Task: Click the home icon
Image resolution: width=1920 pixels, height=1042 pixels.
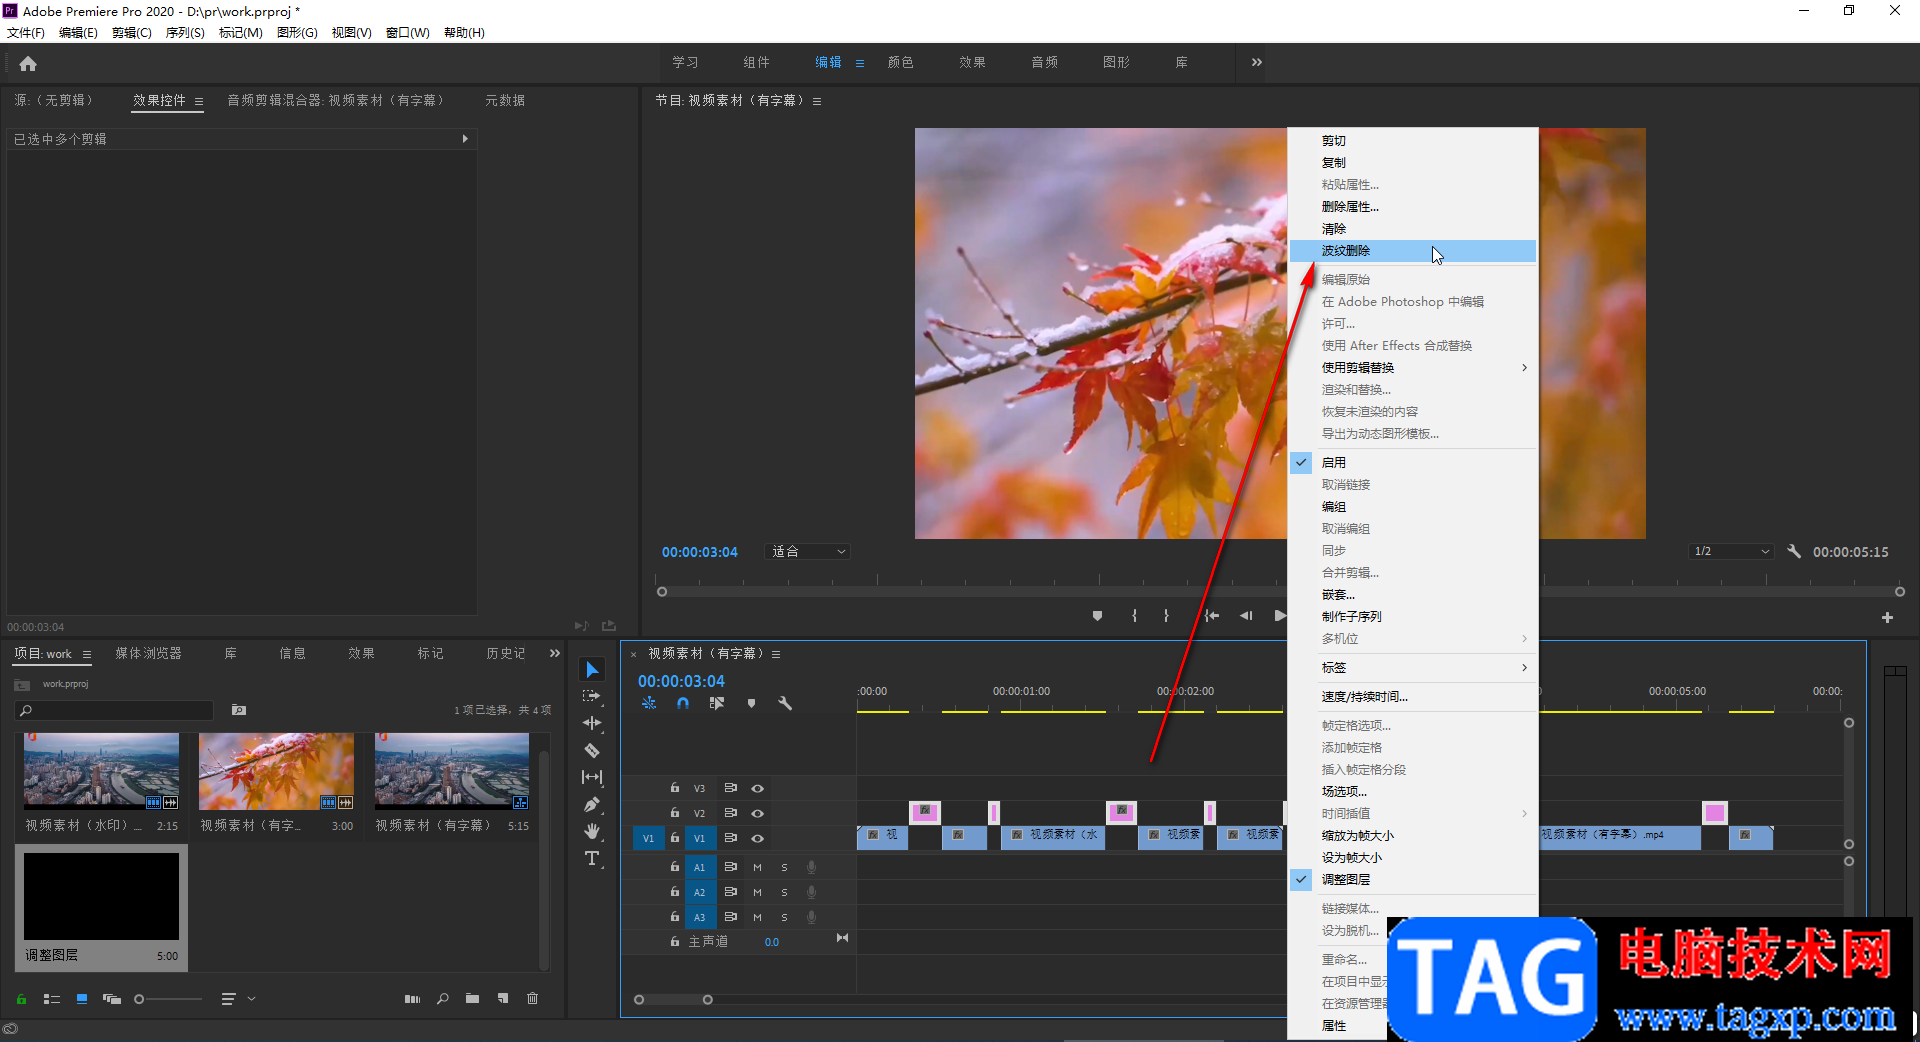Action: pos(28,64)
